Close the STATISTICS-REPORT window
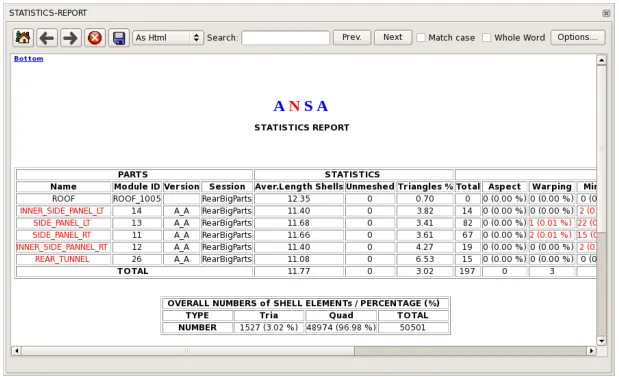This screenshot has width=619, height=377. click(606, 13)
